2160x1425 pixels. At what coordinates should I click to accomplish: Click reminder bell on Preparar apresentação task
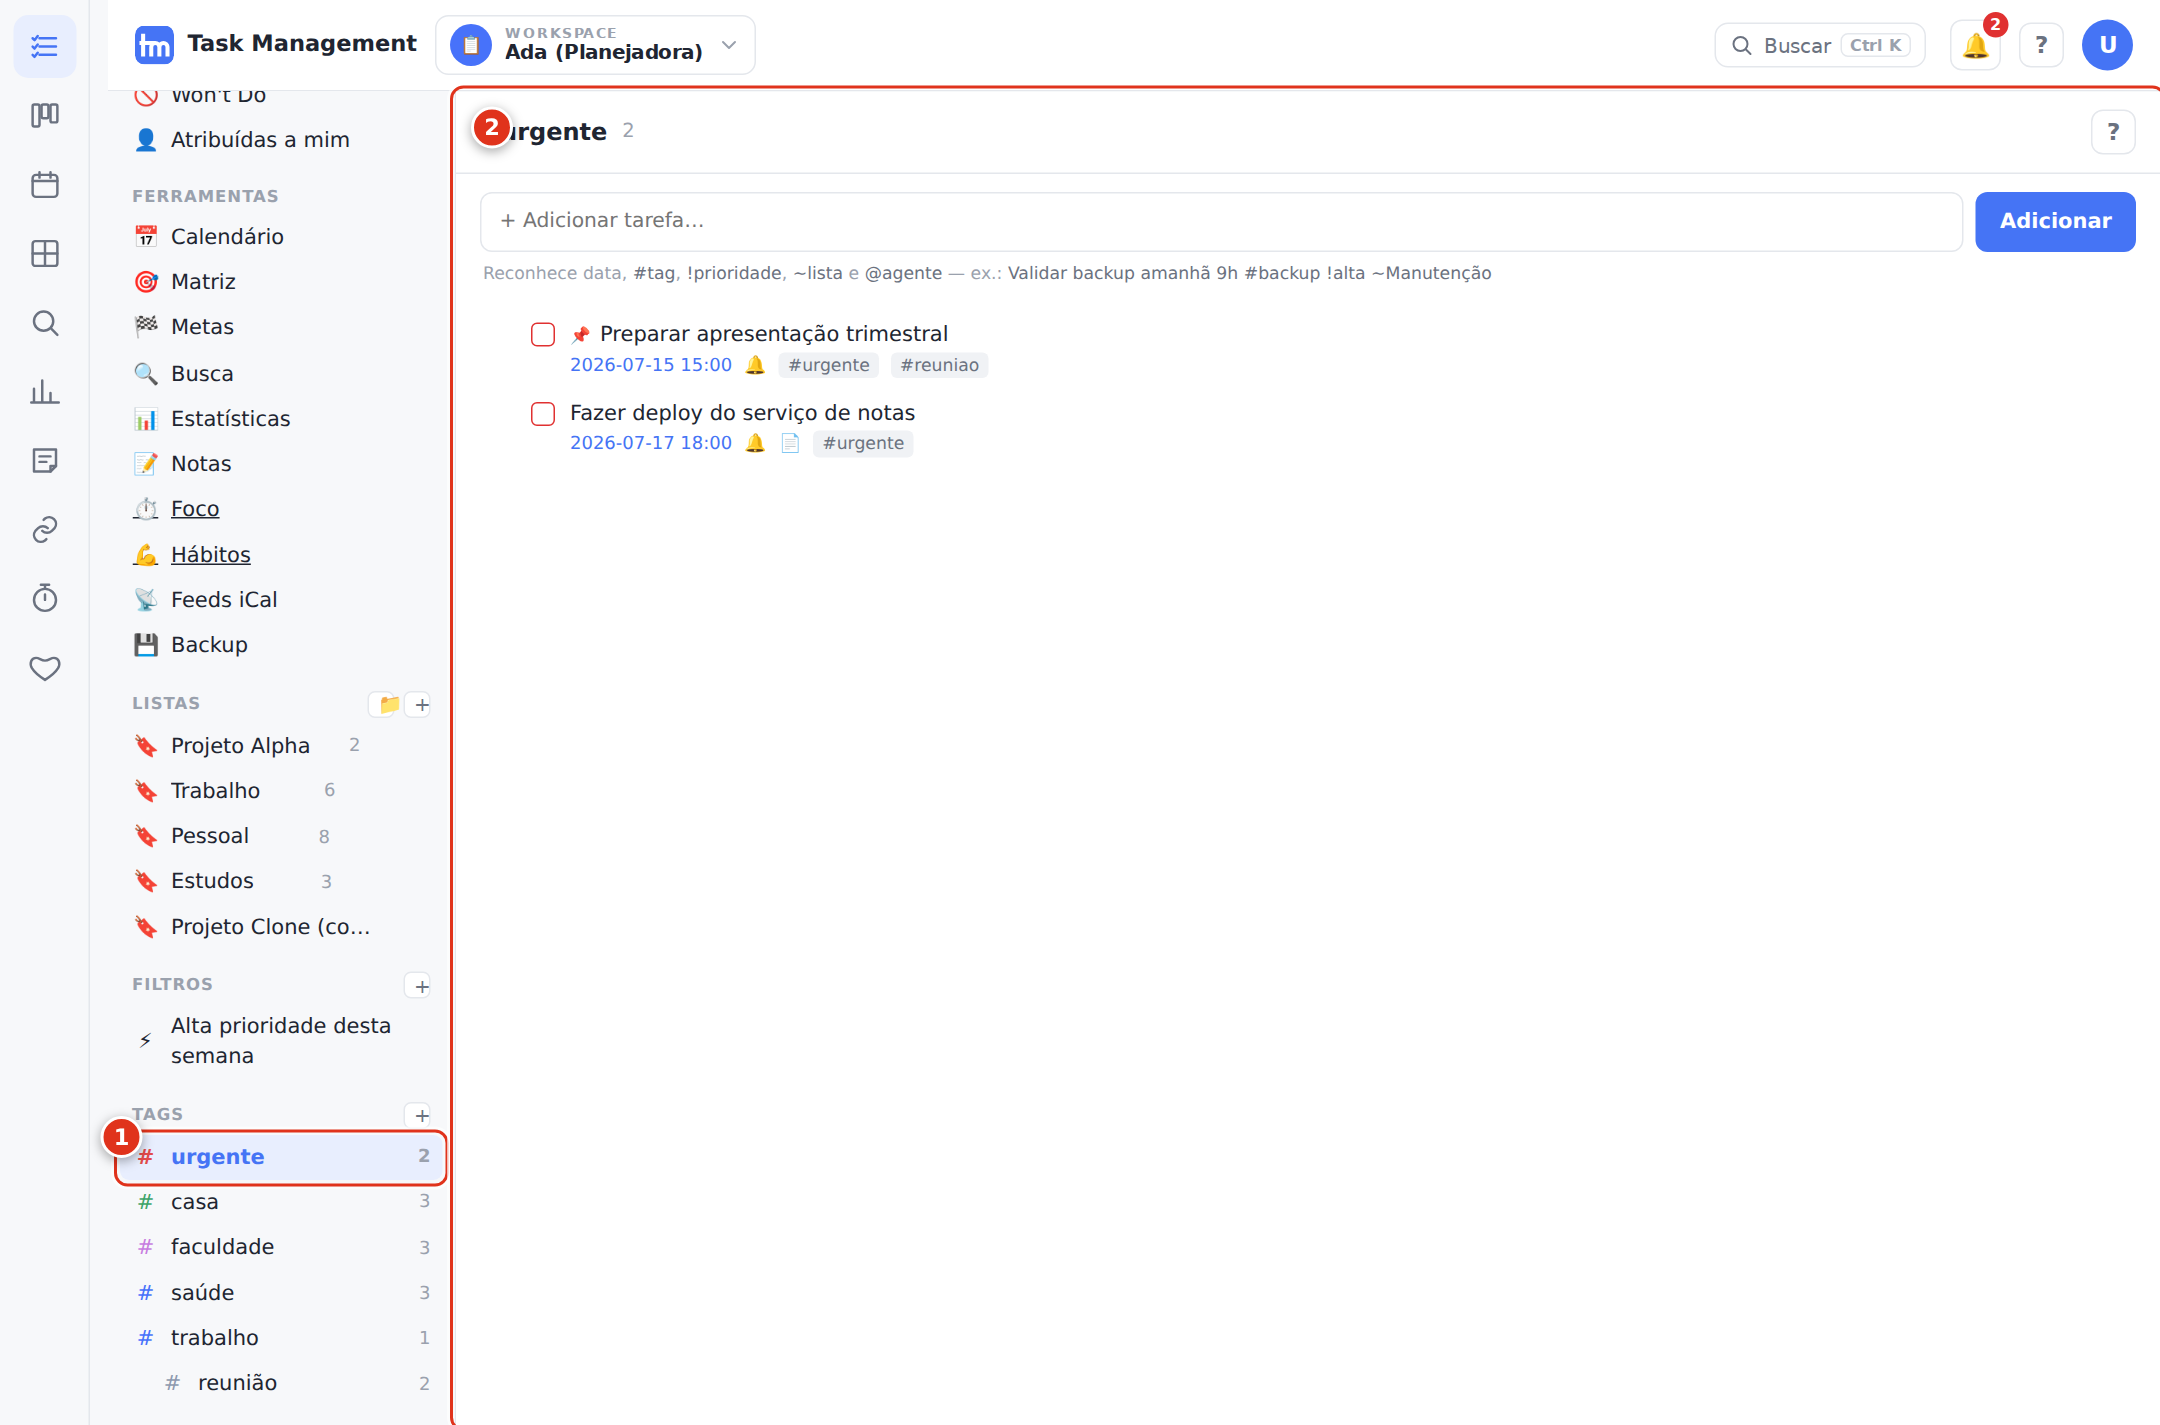point(755,365)
